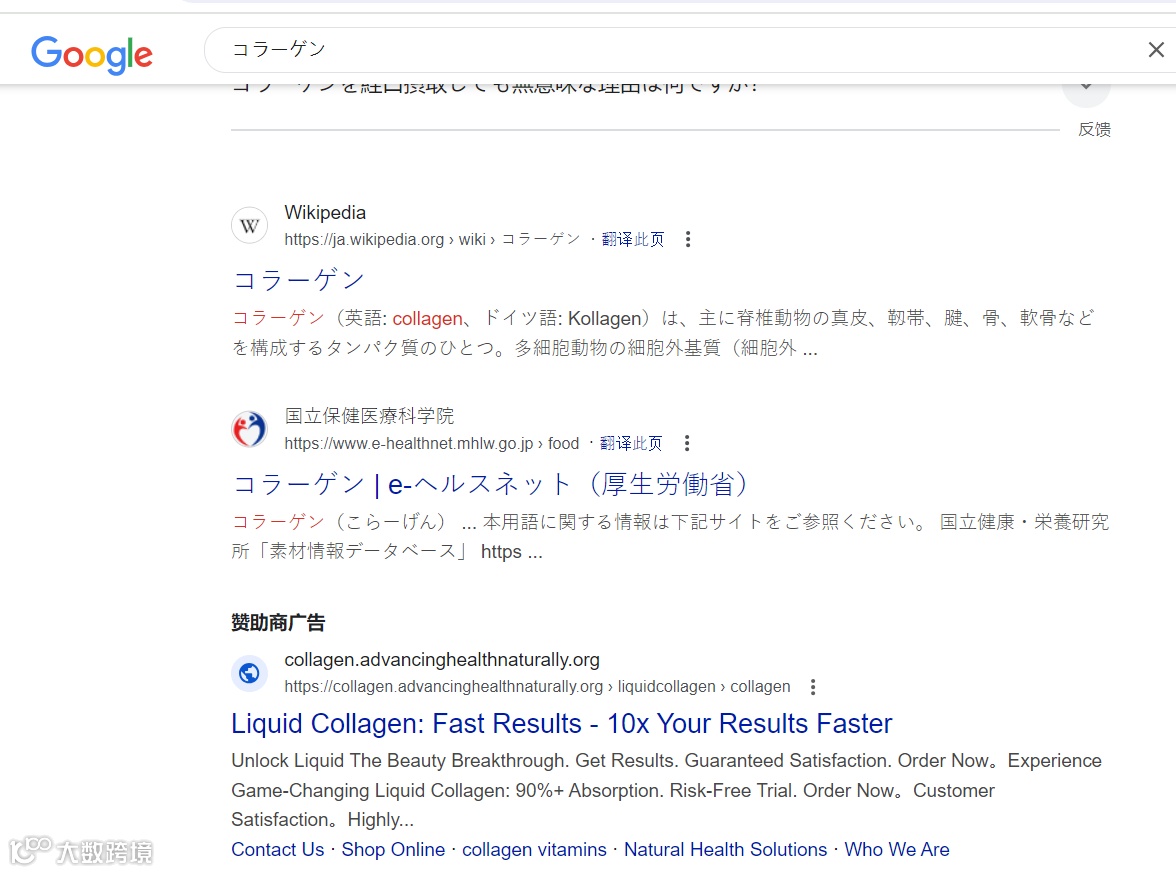Open the Liquid Collagen: Fast Results ad
Viewport: 1176px width, 873px height.
click(562, 724)
